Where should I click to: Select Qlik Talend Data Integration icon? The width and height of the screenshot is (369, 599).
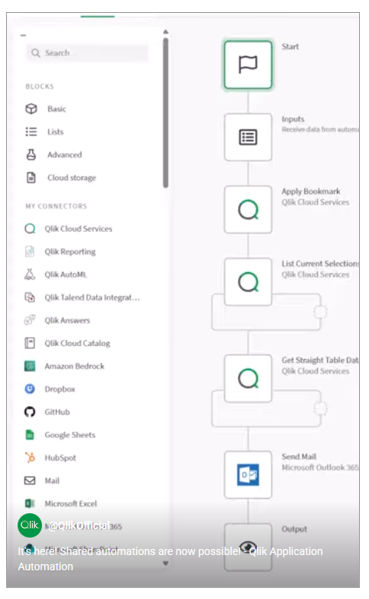click(x=30, y=297)
